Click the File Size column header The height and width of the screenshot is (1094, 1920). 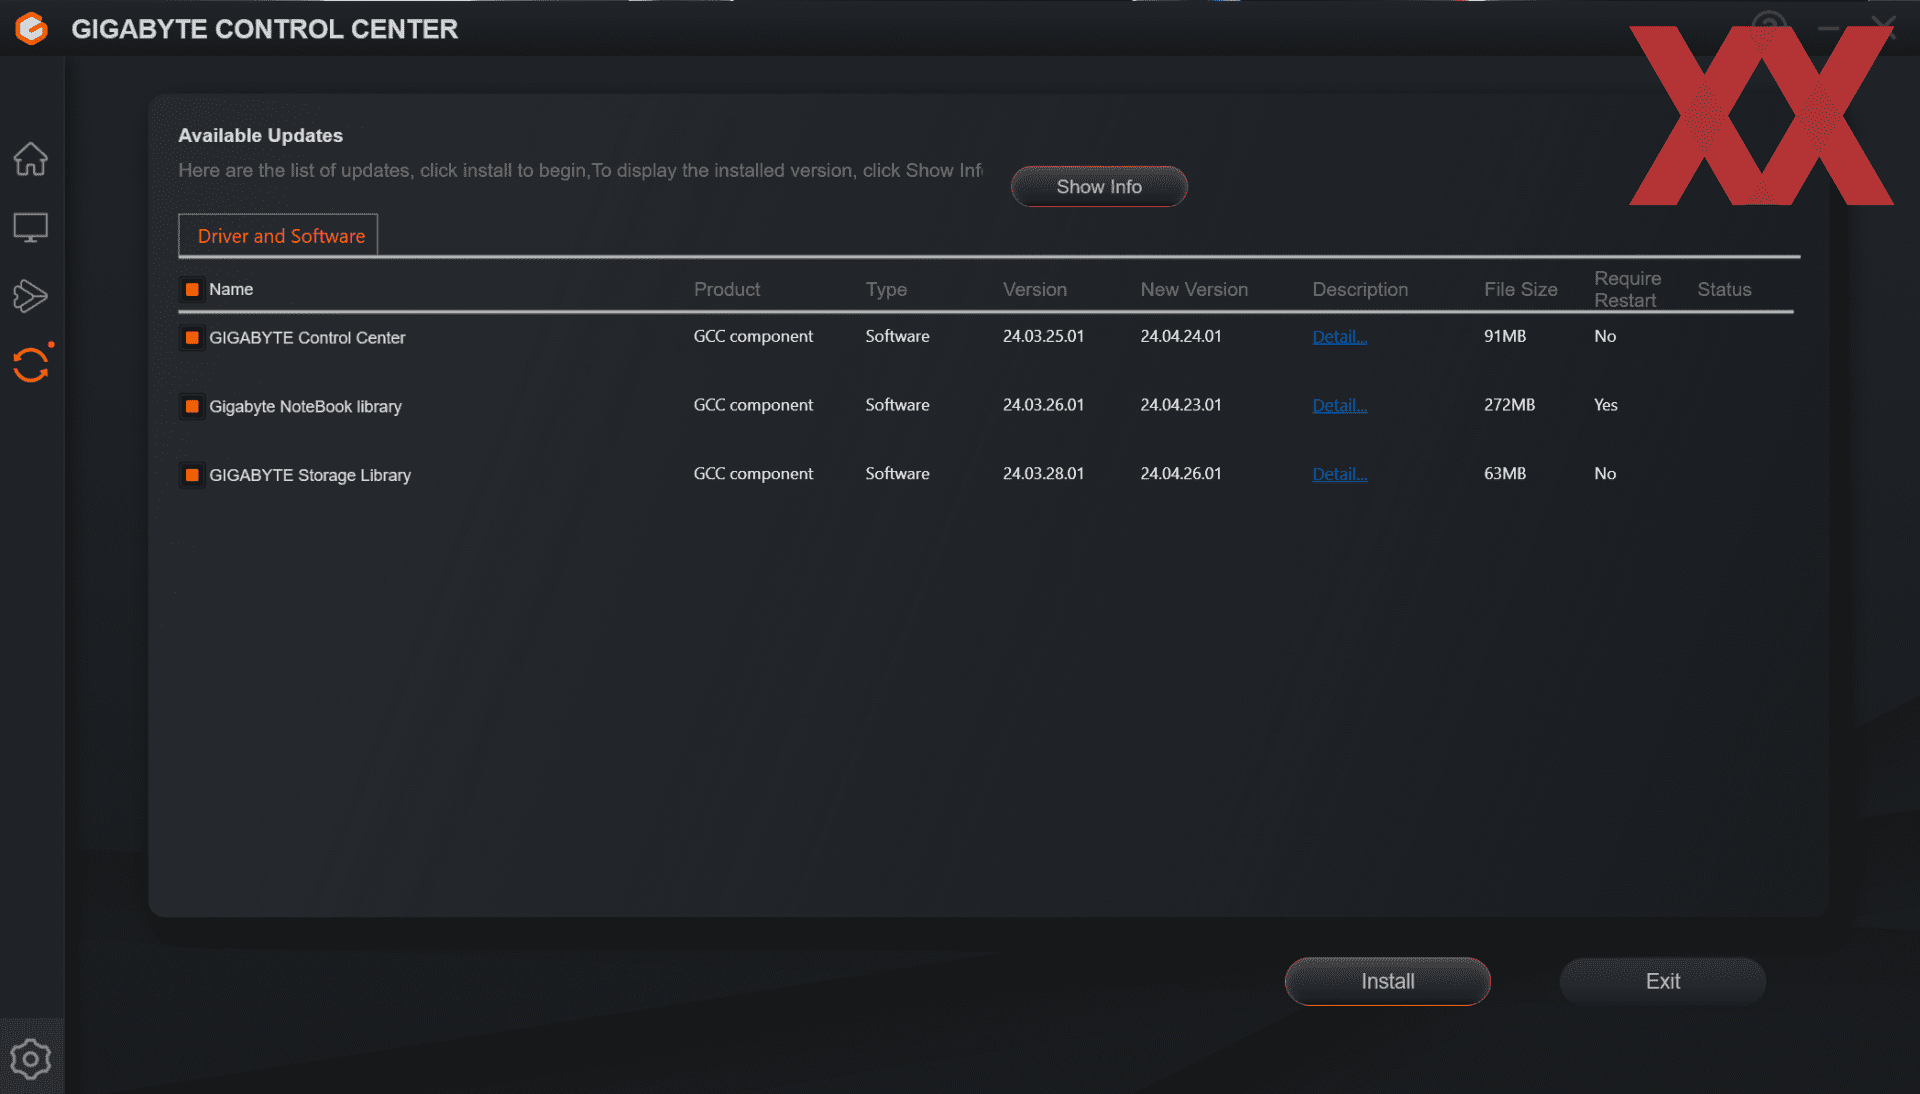[x=1521, y=290]
